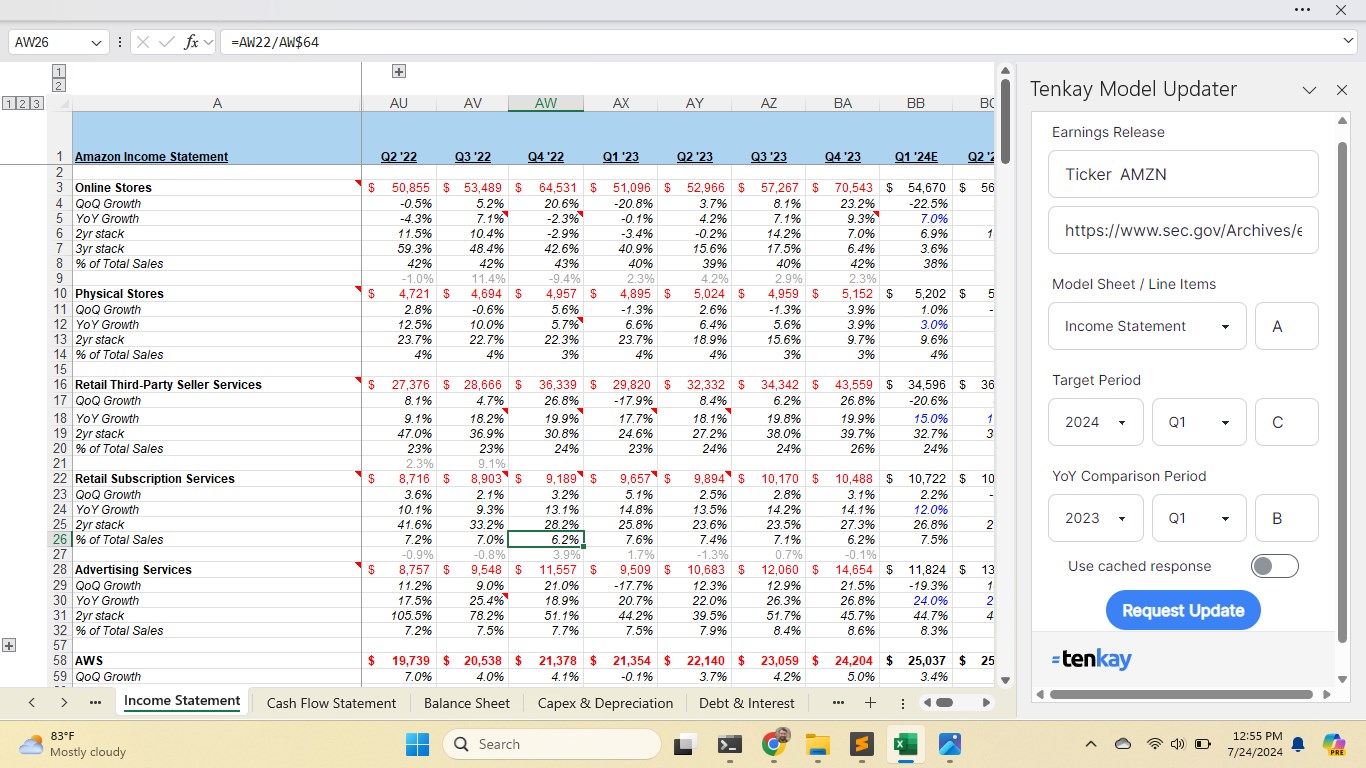Confirm the formula with the checkmark icon
1366x768 pixels.
point(166,42)
